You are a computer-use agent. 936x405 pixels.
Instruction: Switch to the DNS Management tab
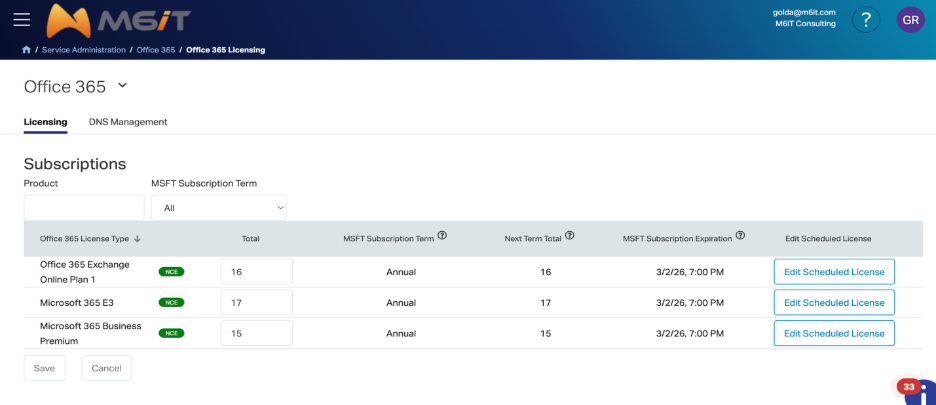coord(128,122)
